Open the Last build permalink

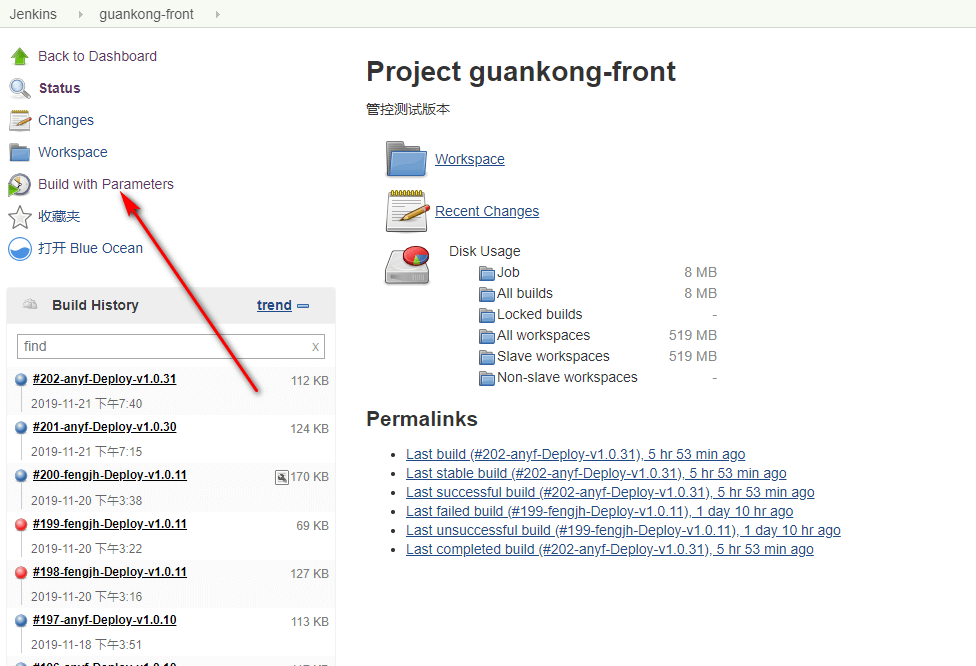click(575, 454)
